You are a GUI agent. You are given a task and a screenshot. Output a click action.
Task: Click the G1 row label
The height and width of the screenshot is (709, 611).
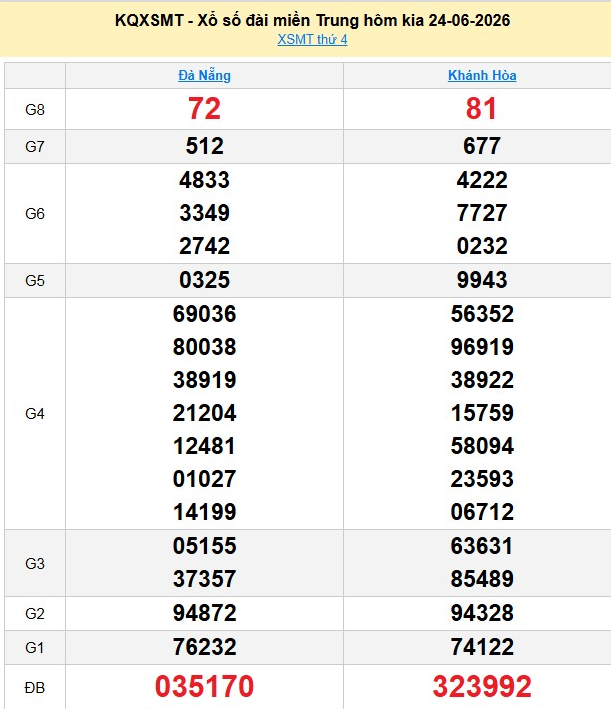point(35,648)
